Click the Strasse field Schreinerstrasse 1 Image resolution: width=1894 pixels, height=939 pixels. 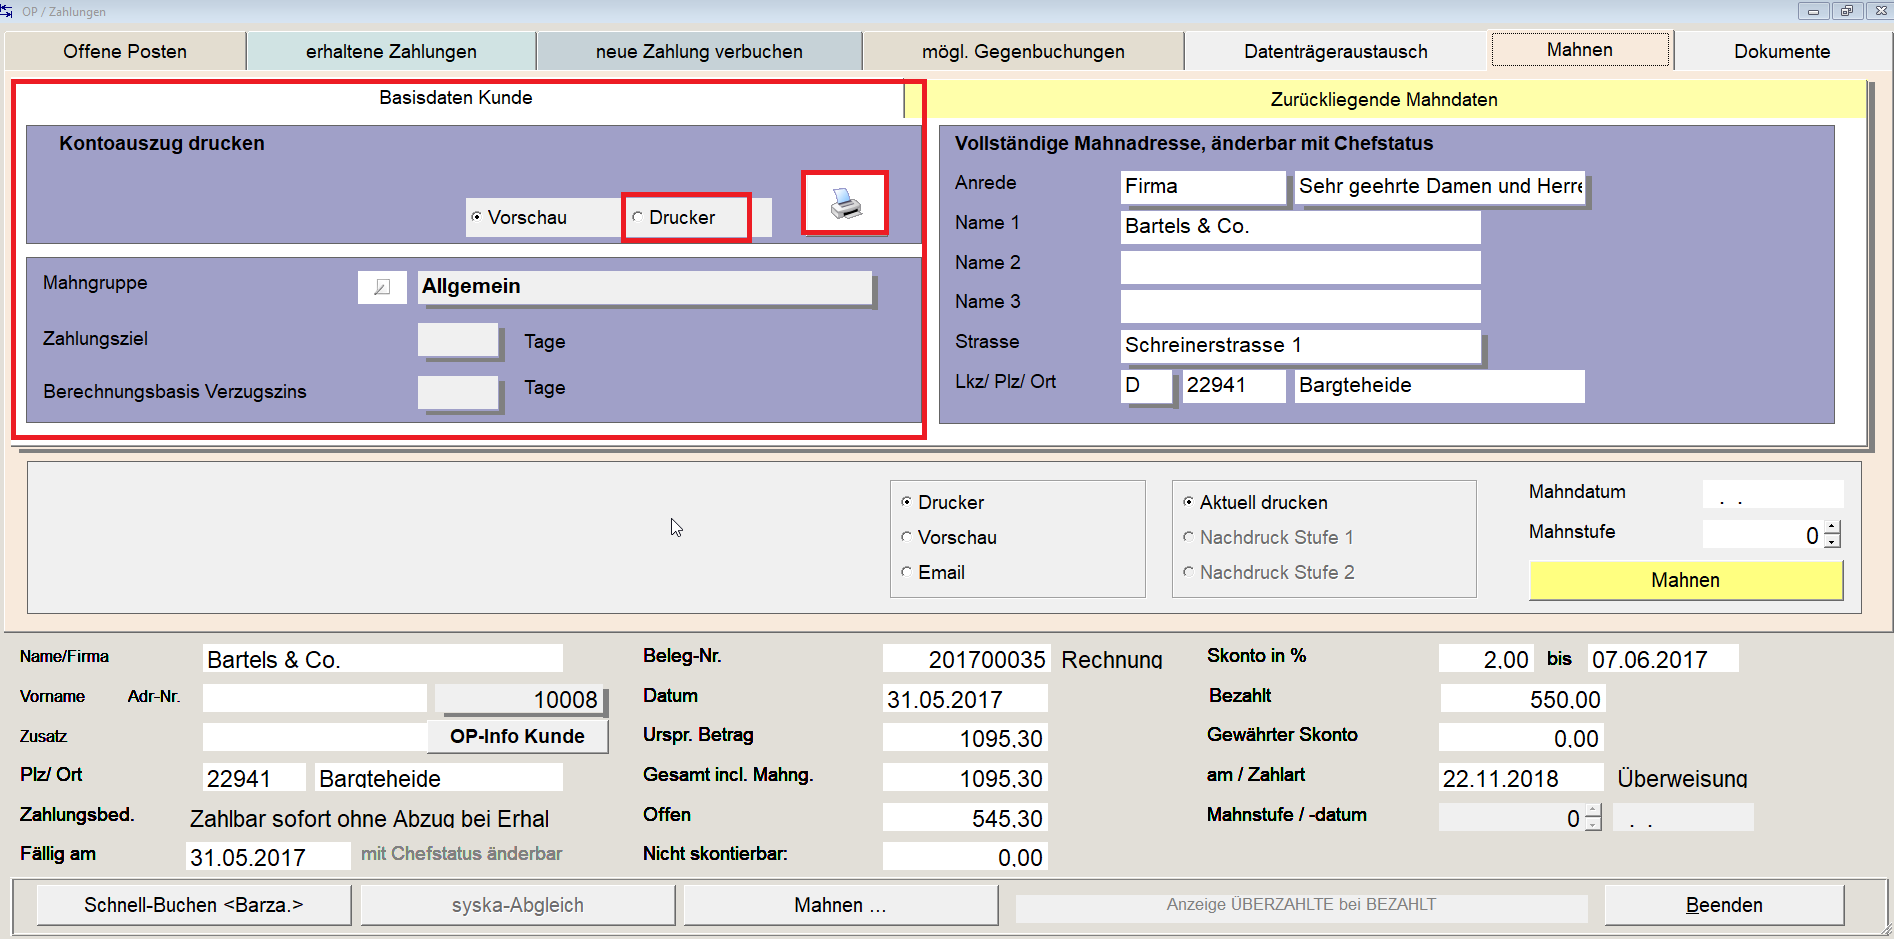[x=1300, y=345]
